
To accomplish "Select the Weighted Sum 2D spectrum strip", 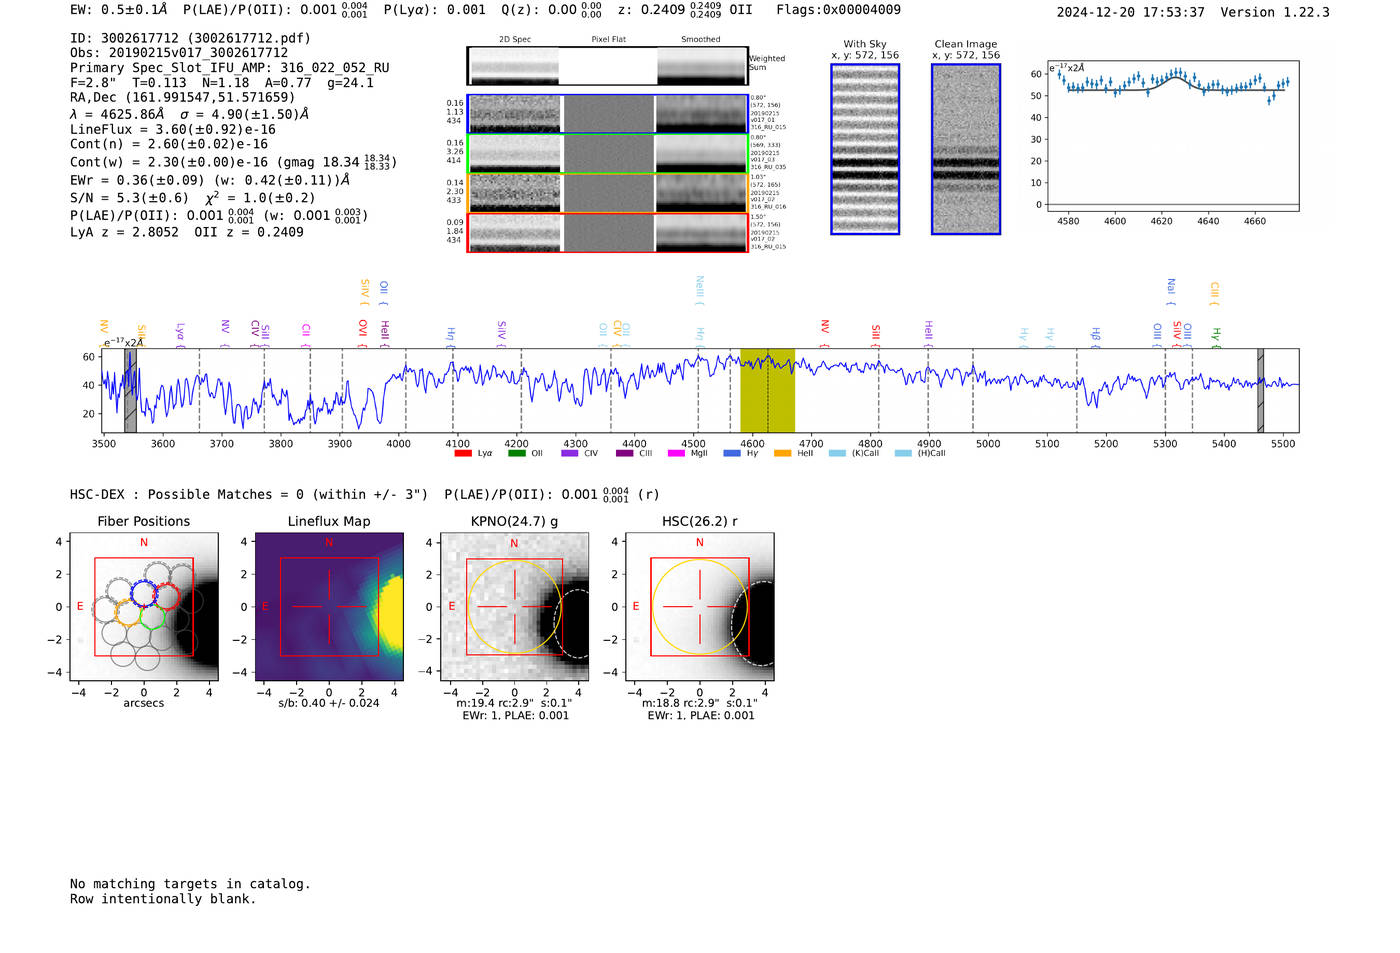I will click(x=607, y=66).
